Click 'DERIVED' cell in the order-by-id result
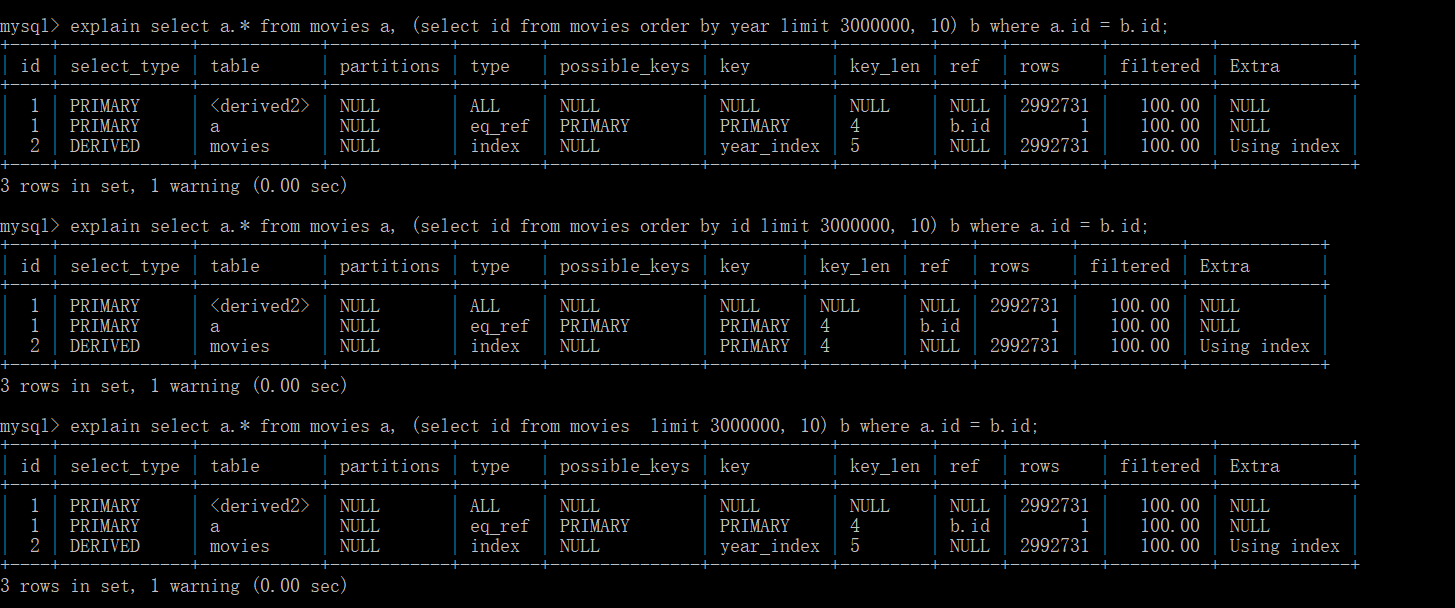This screenshot has height=608, width=1455. [x=105, y=346]
